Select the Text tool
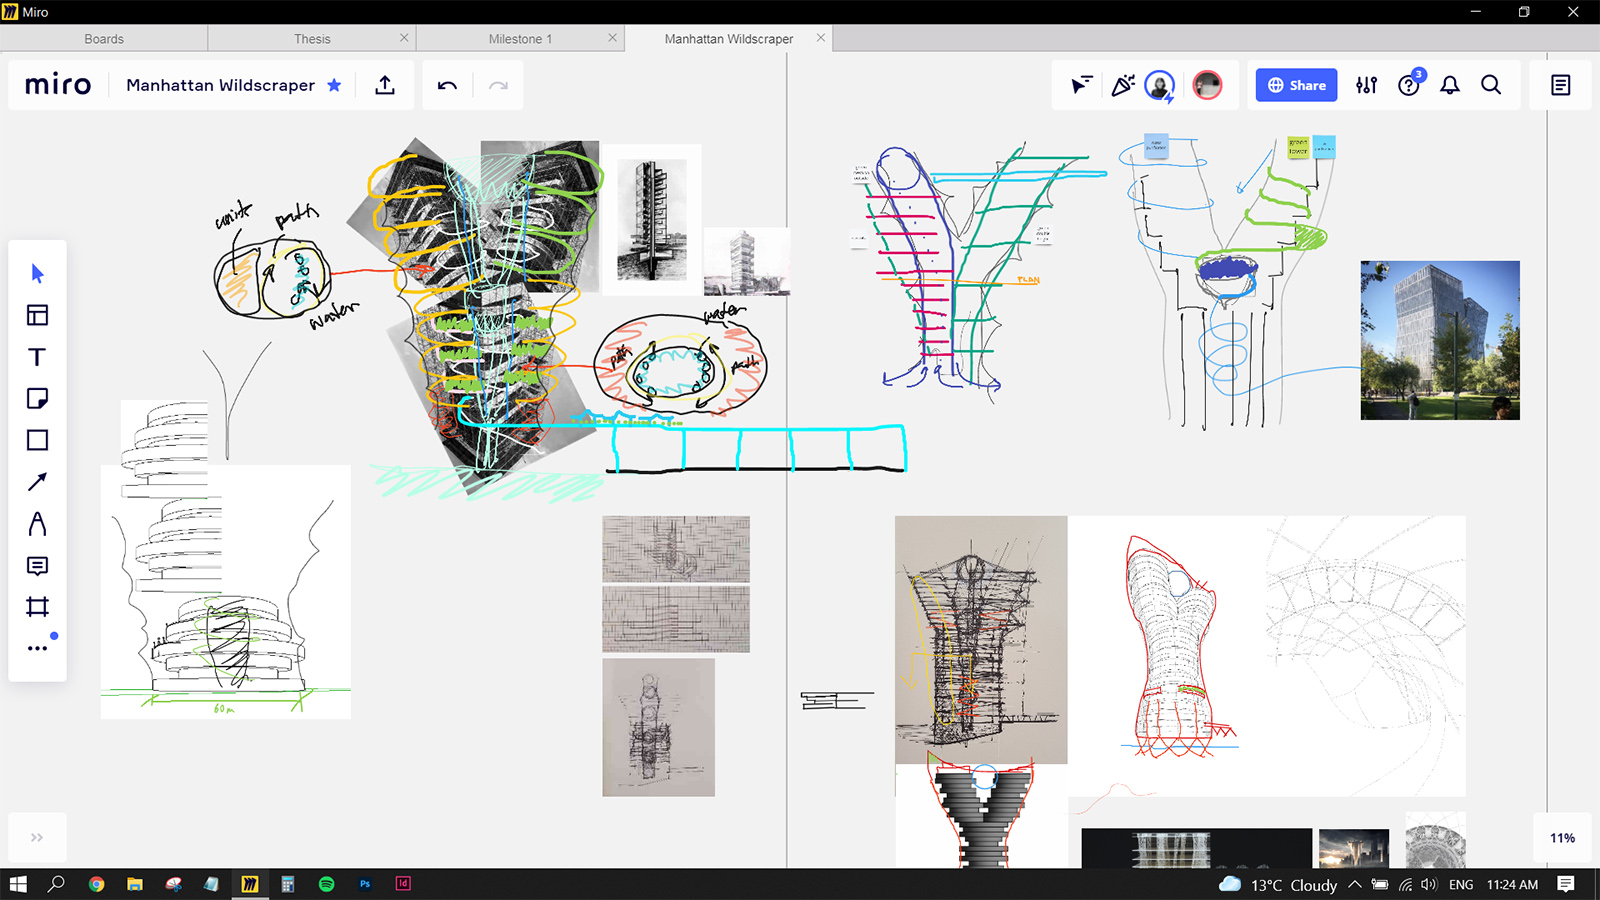Screen dimensions: 1600x900 37,356
